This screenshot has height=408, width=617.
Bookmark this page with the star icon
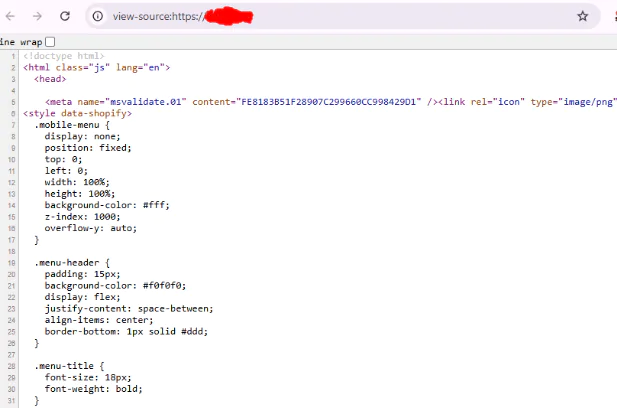tap(582, 16)
